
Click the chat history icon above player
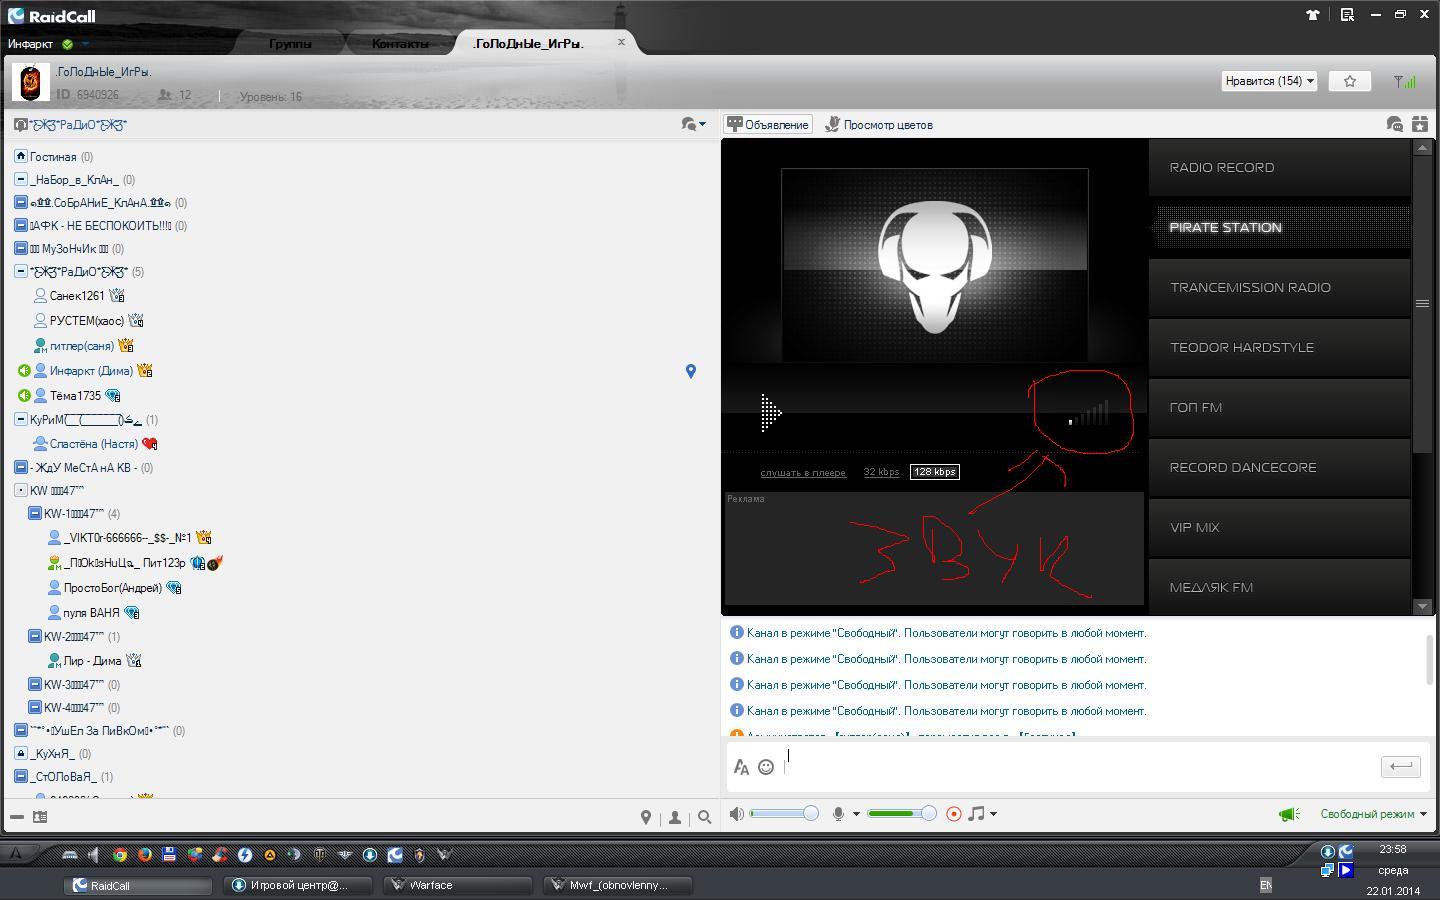pos(1394,124)
